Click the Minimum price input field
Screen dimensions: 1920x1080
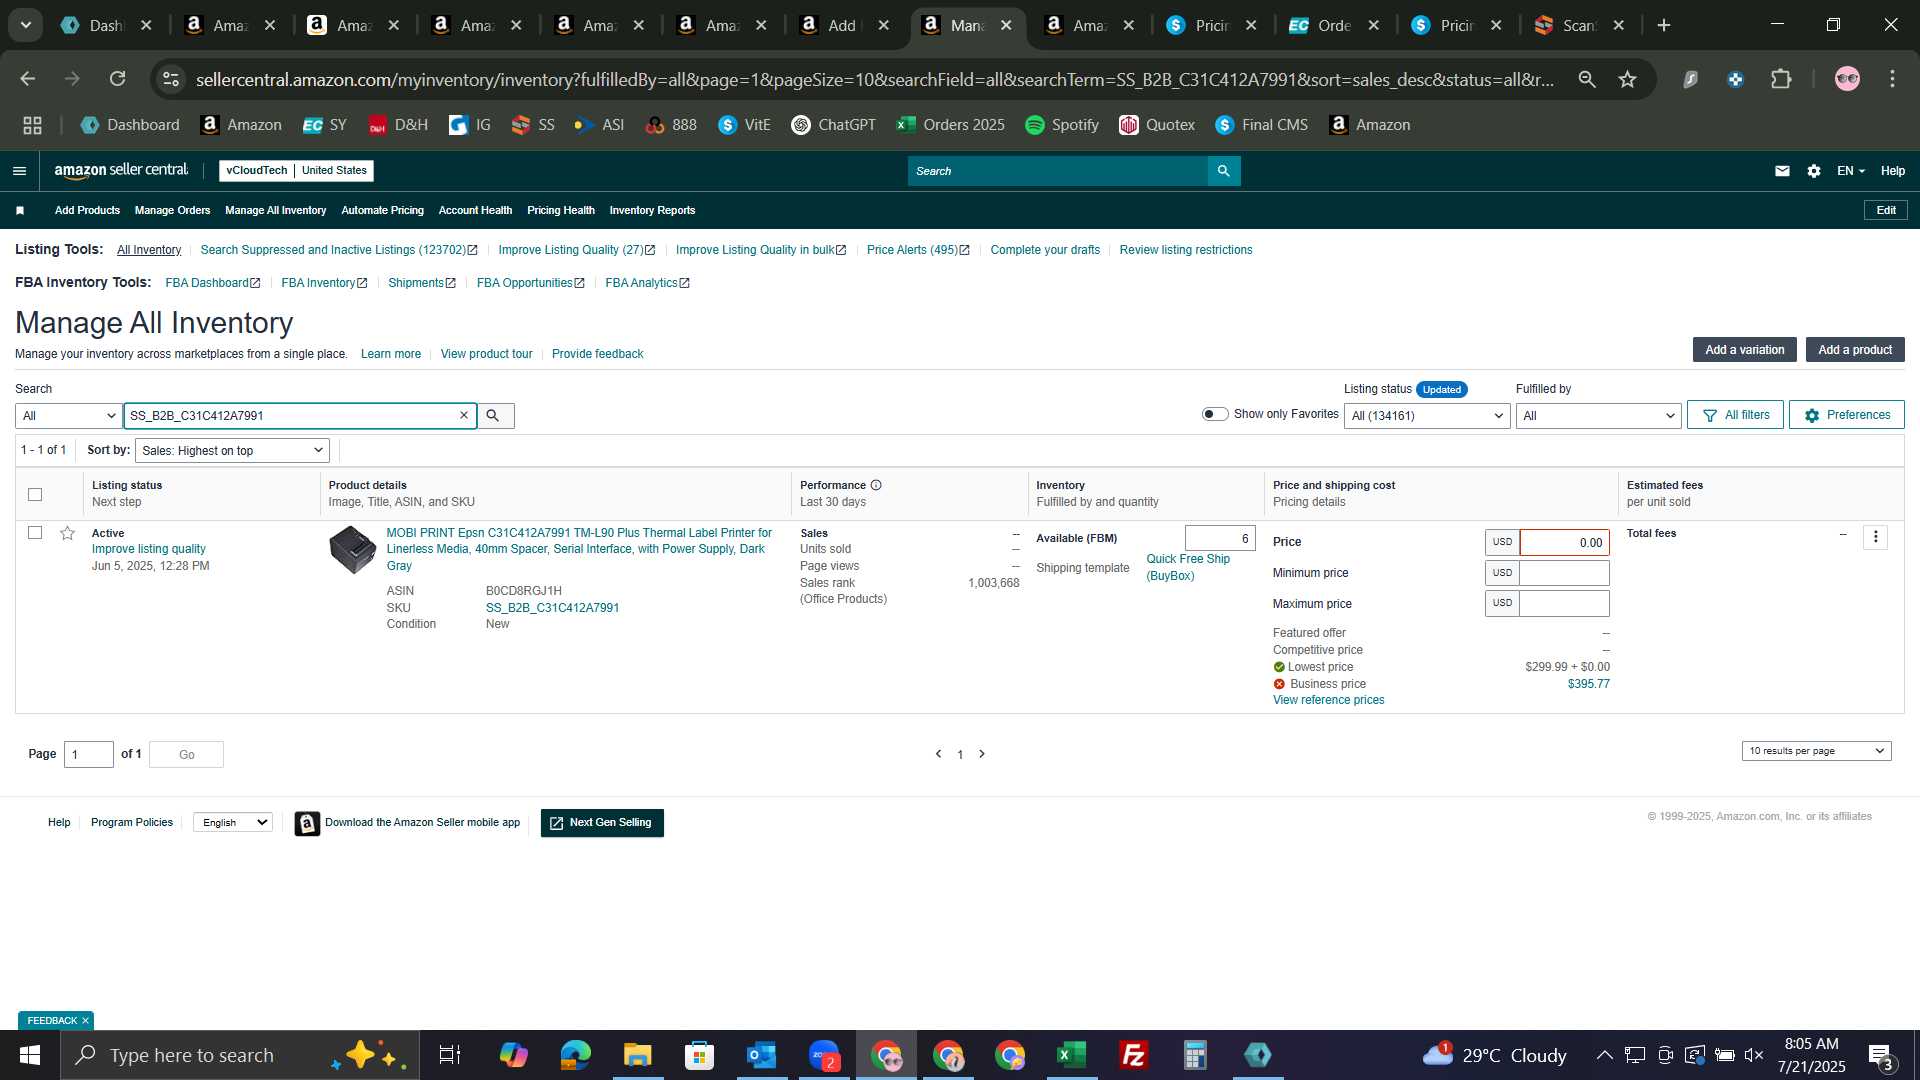point(1564,574)
